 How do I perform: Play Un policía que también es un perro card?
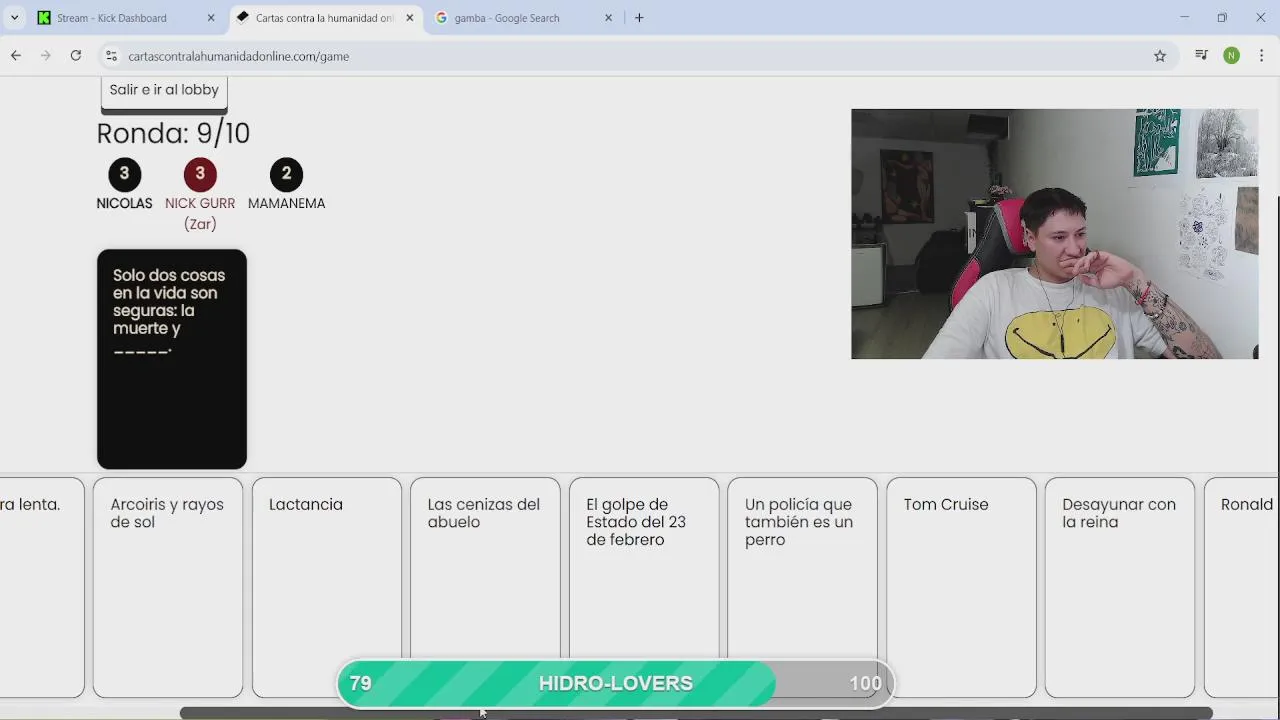pos(803,587)
